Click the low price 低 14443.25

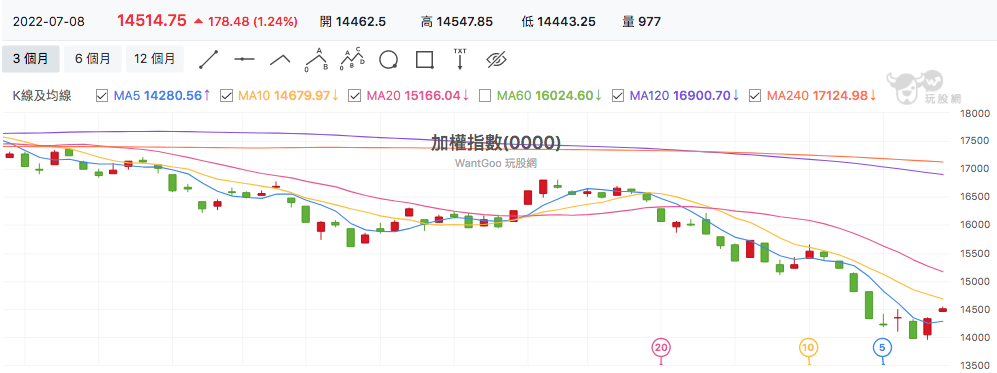558,22
